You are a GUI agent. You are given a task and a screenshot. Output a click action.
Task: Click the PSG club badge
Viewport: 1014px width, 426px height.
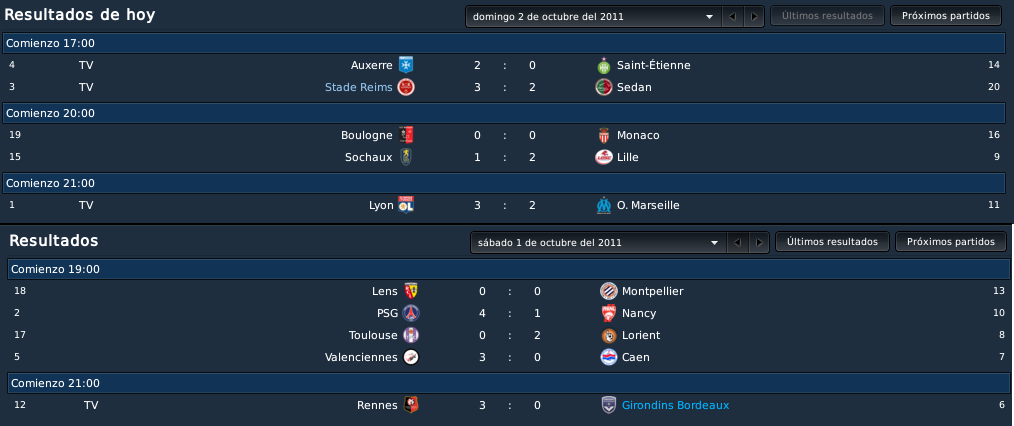pyautogui.click(x=411, y=313)
